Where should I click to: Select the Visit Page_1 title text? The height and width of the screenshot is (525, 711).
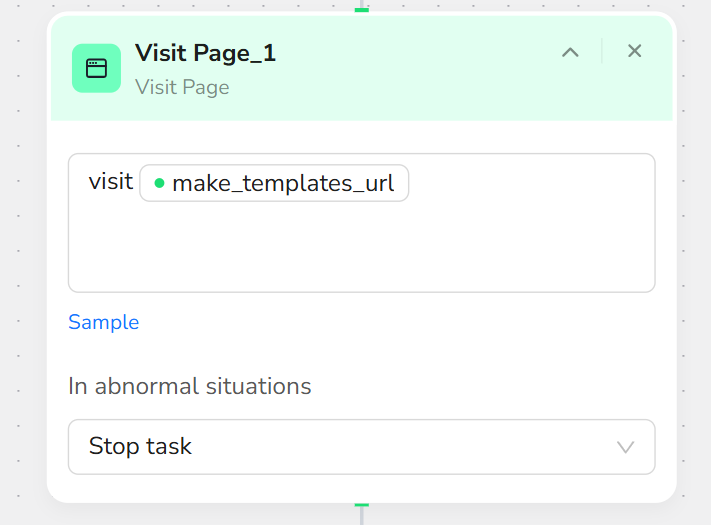205,53
